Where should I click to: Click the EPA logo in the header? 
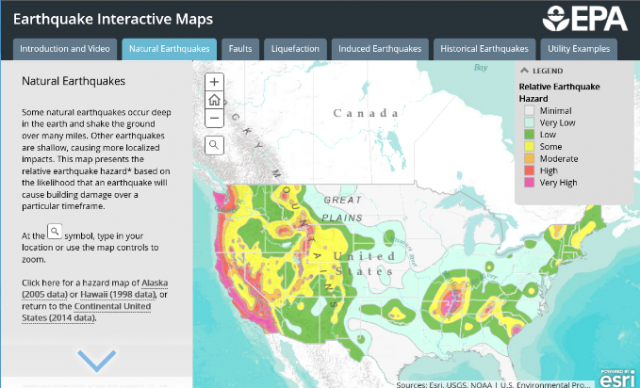click(x=585, y=18)
